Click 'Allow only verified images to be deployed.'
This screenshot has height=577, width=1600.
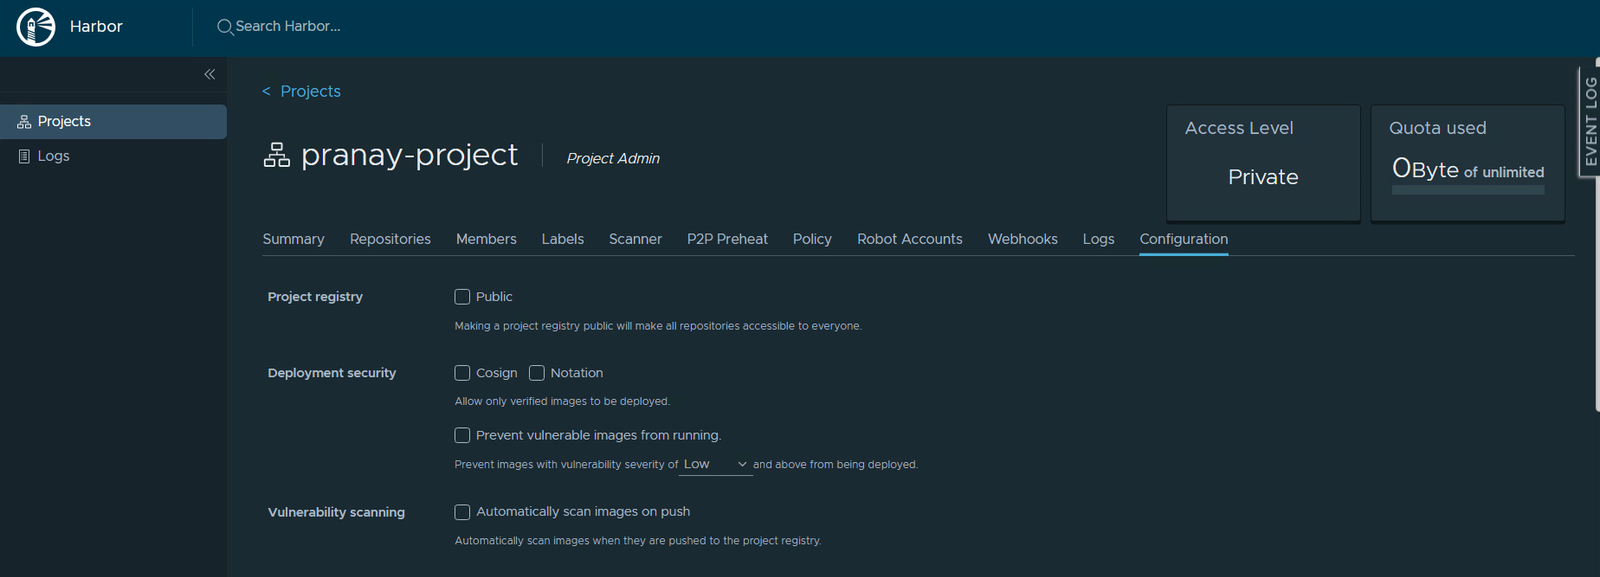pyautogui.click(x=562, y=401)
